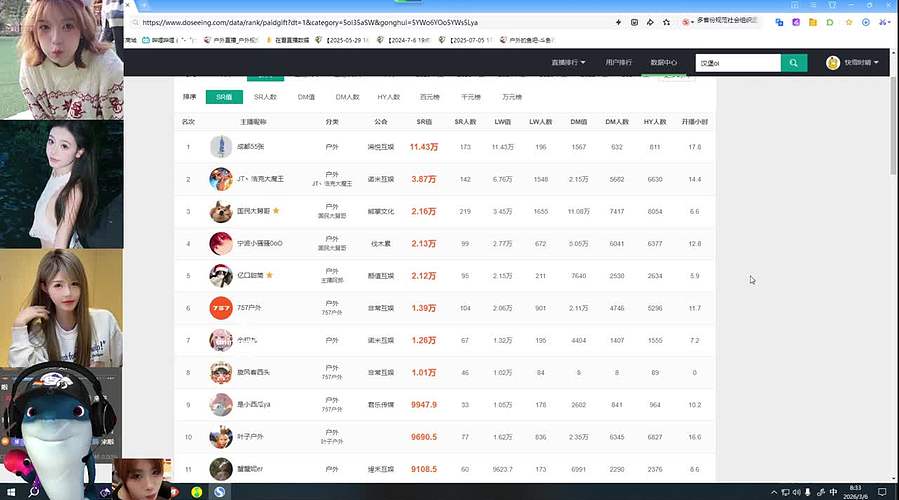Click the site search input field
Viewport: 899px width, 500px height.
(738, 63)
